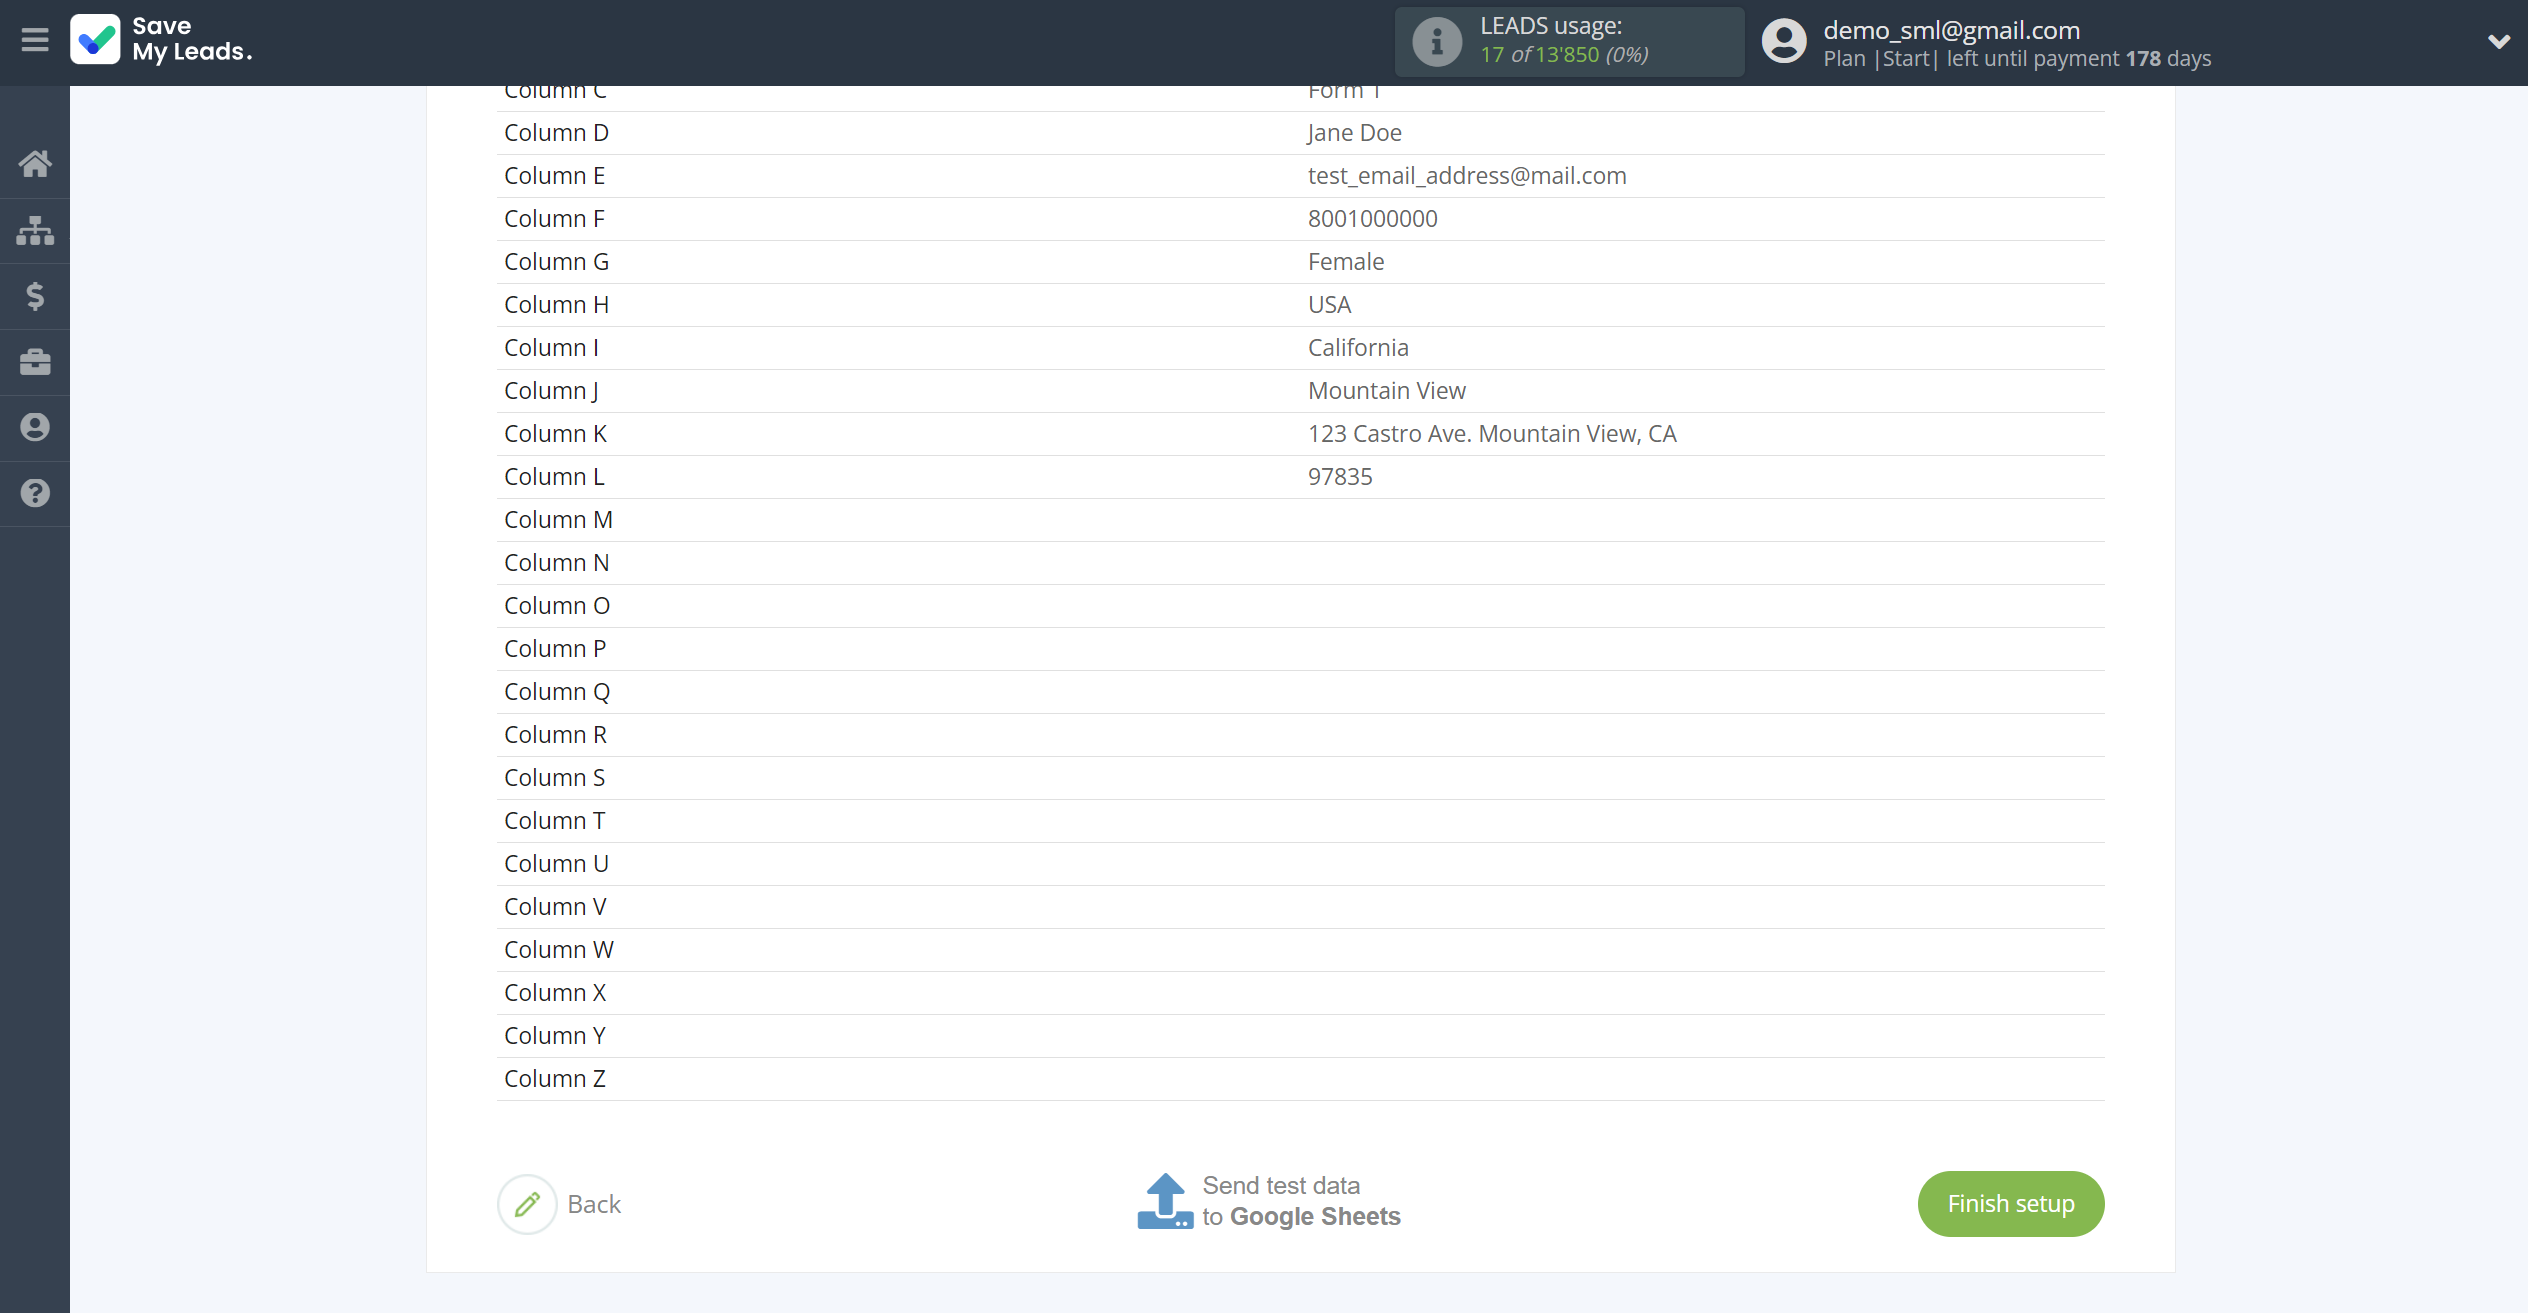Click the Column O label

point(557,606)
